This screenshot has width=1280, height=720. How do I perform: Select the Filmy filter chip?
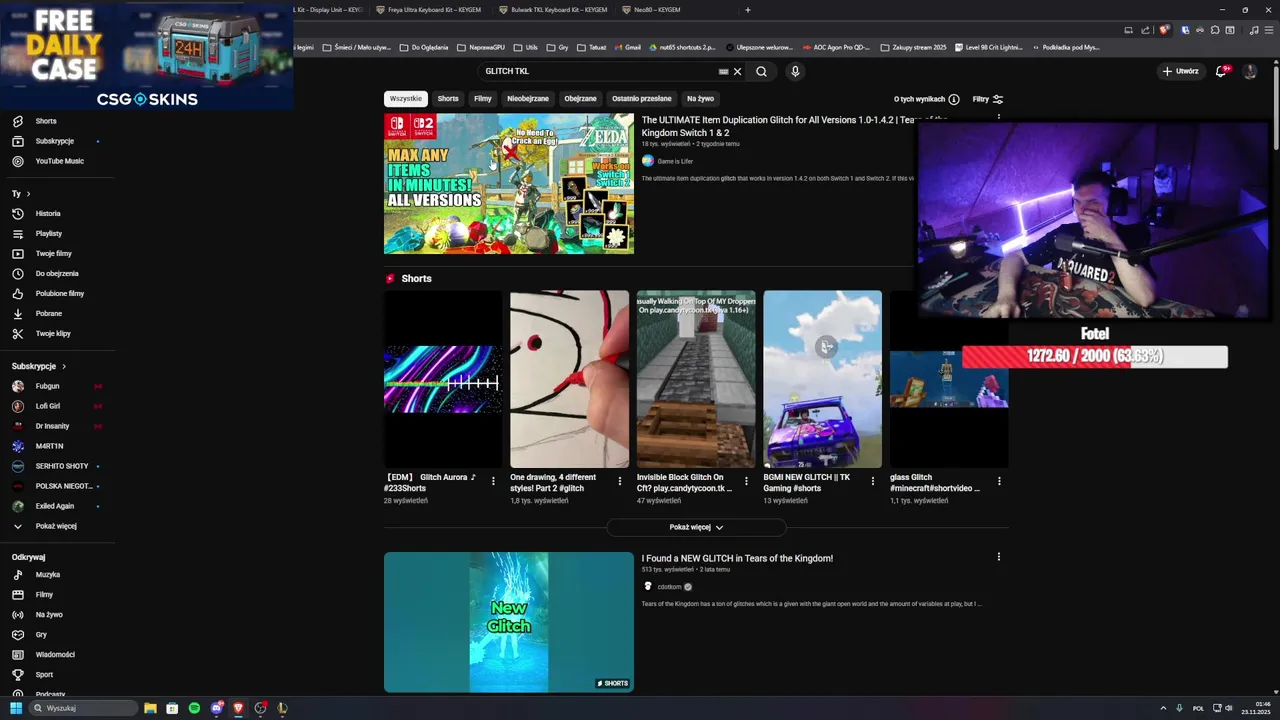point(483,99)
